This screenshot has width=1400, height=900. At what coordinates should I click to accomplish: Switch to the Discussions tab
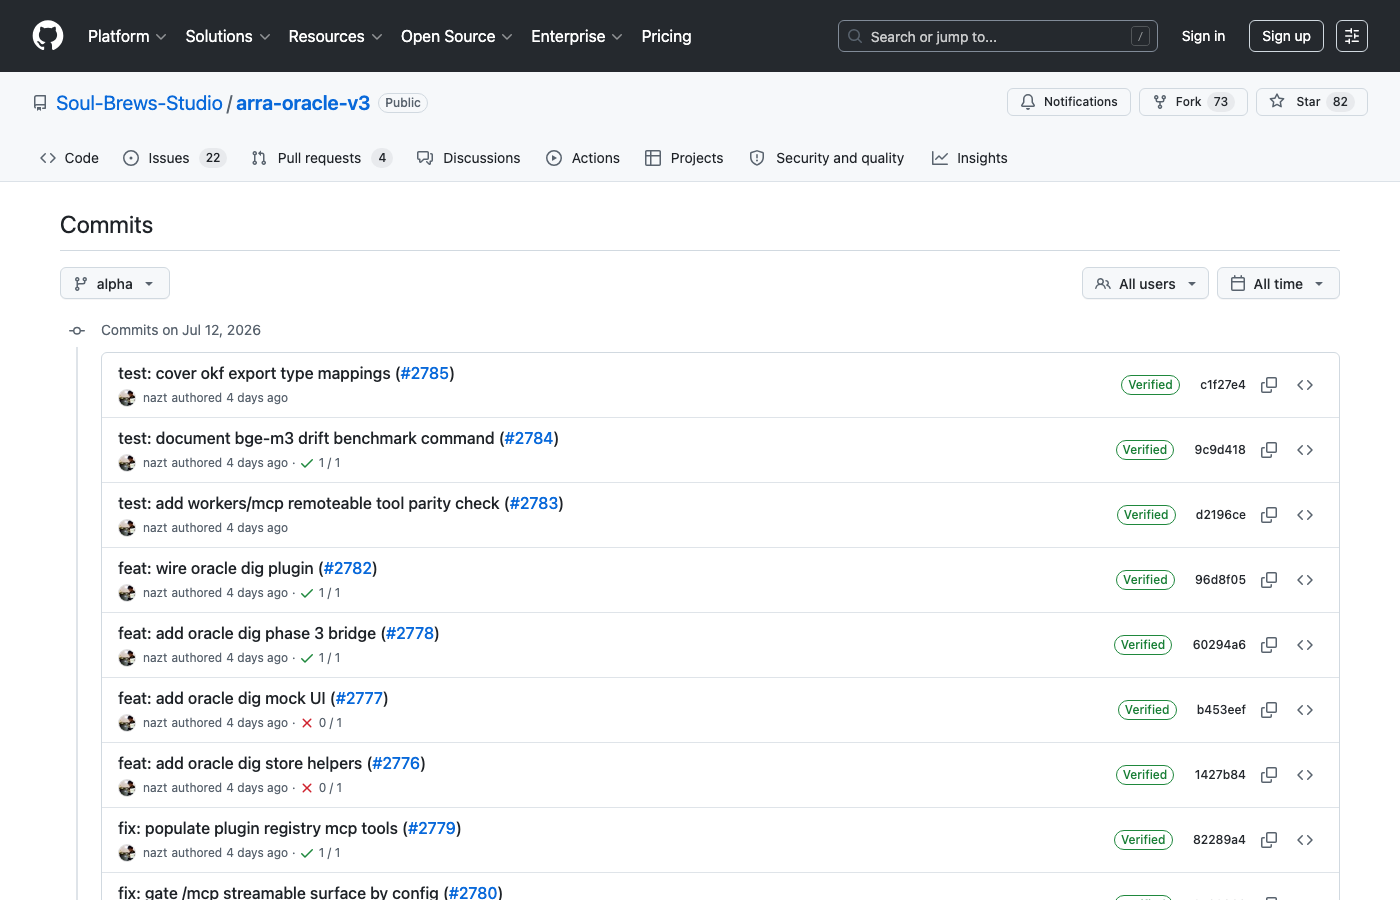469,158
